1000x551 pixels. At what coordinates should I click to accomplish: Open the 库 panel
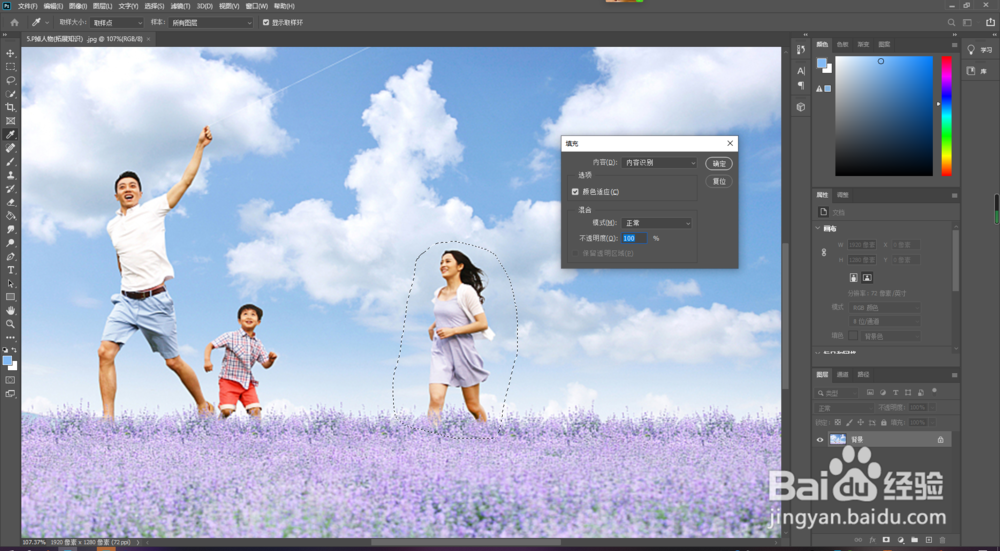[x=980, y=71]
